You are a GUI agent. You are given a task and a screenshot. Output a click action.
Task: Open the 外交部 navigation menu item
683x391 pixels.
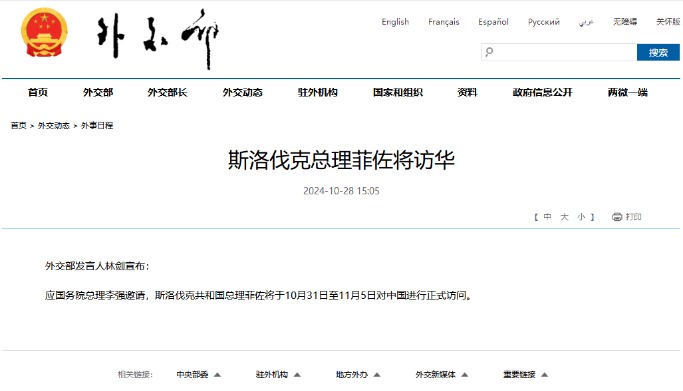tap(98, 92)
